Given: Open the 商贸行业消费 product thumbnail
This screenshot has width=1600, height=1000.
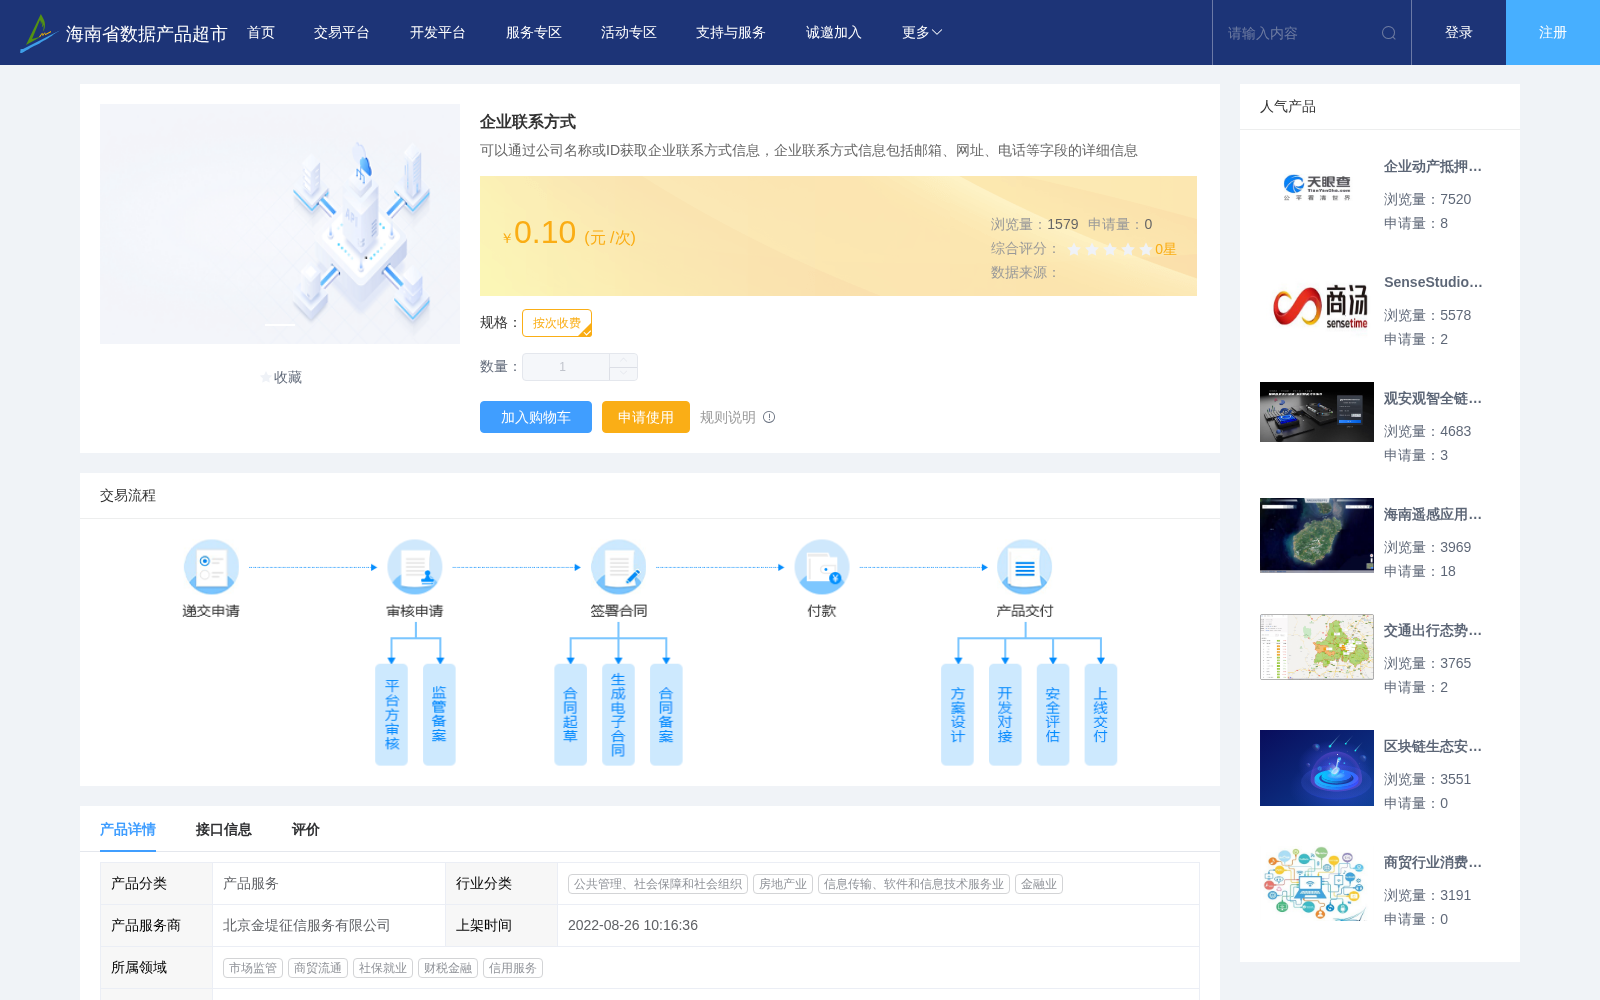Looking at the screenshot, I should pyautogui.click(x=1317, y=884).
